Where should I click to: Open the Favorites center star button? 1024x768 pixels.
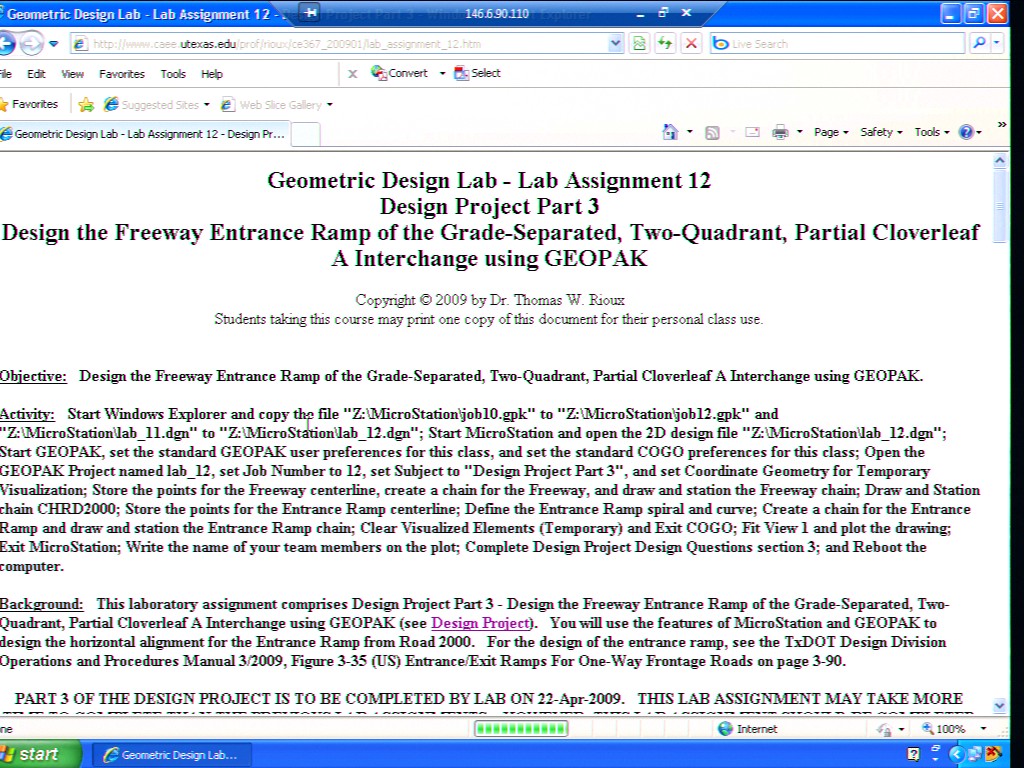(x=29, y=104)
